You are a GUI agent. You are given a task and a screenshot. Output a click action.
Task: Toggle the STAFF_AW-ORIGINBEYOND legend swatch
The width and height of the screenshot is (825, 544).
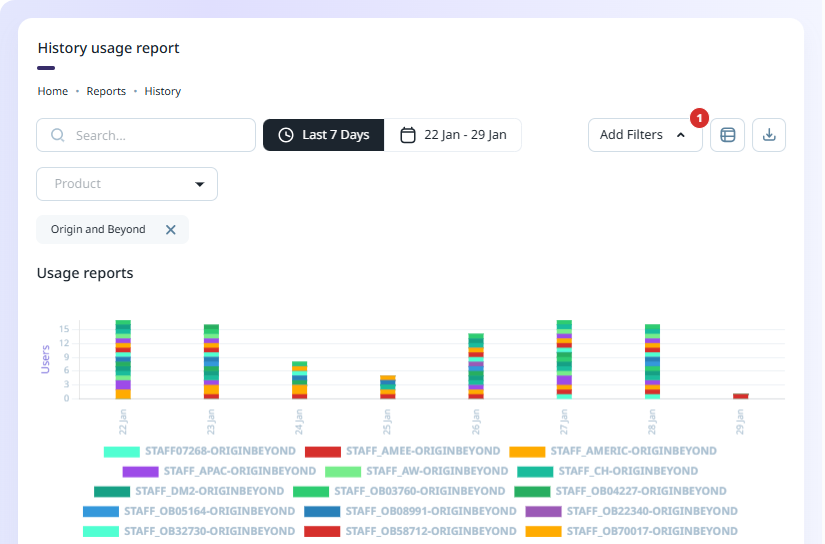click(x=343, y=471)
